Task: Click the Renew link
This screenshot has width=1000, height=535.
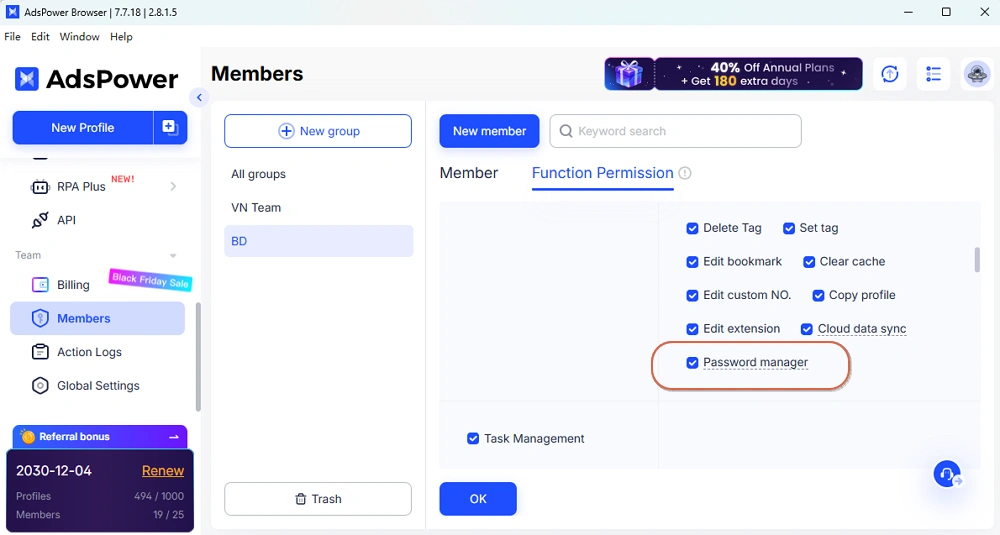Action: click(163, 471)
